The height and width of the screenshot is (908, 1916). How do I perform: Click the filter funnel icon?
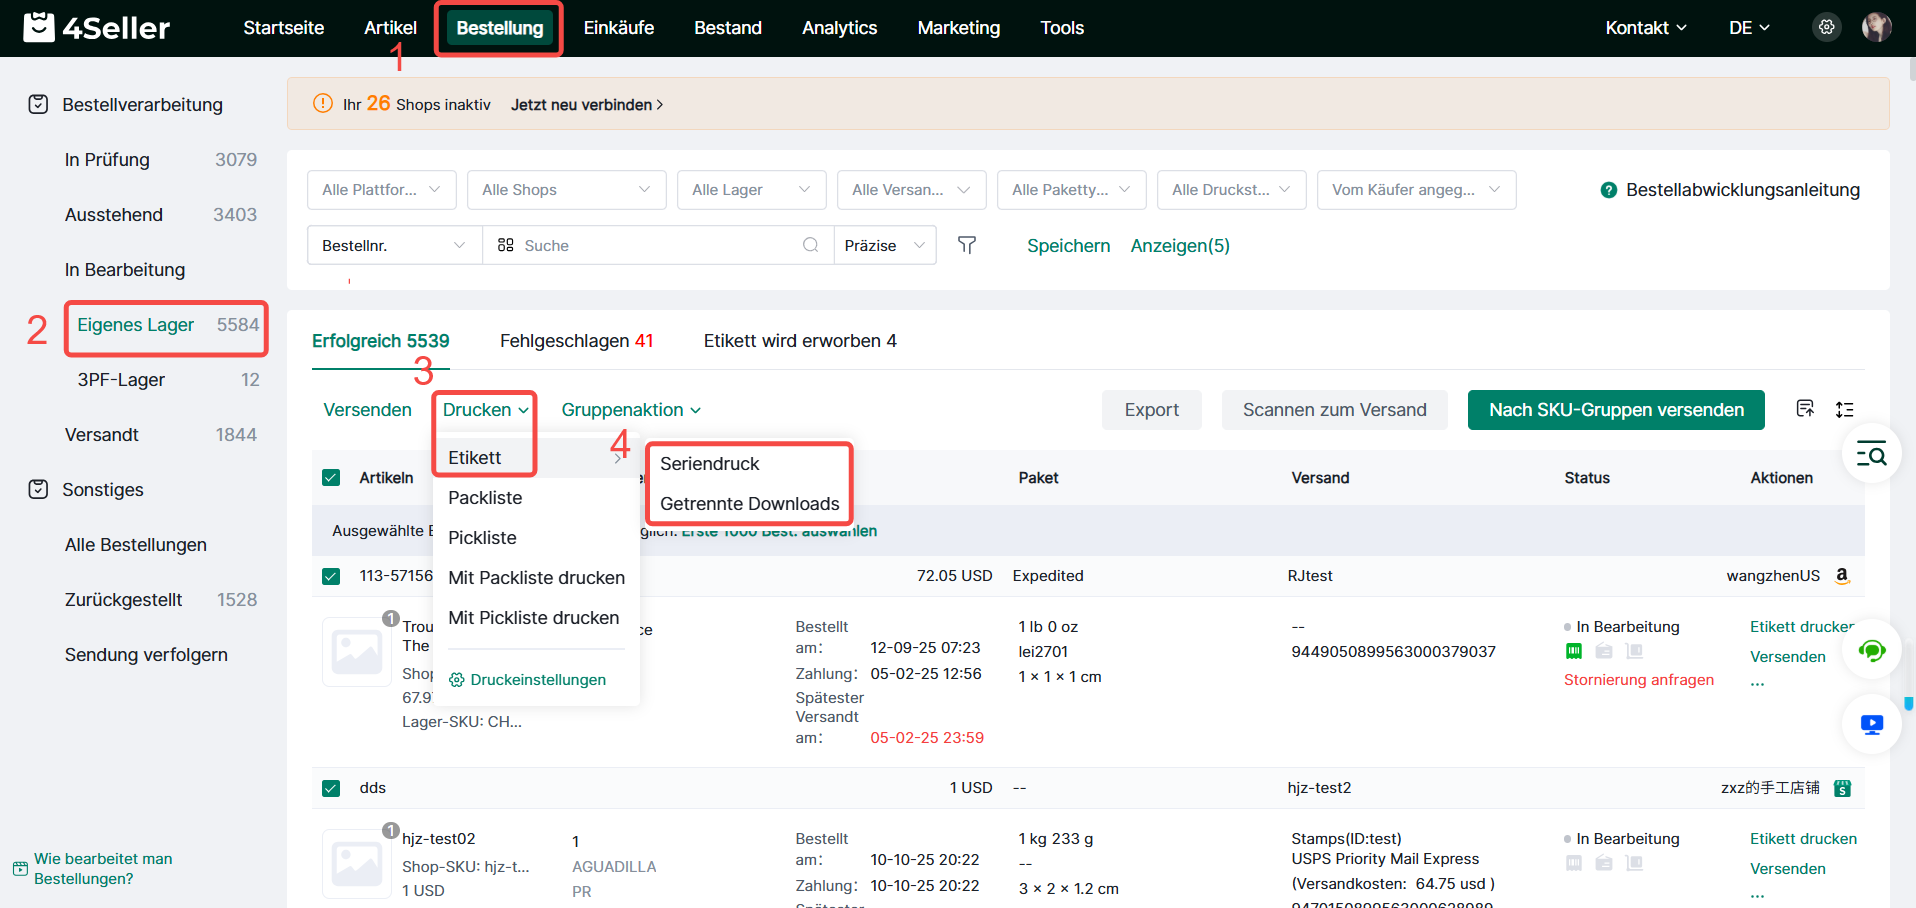(966, 245)
